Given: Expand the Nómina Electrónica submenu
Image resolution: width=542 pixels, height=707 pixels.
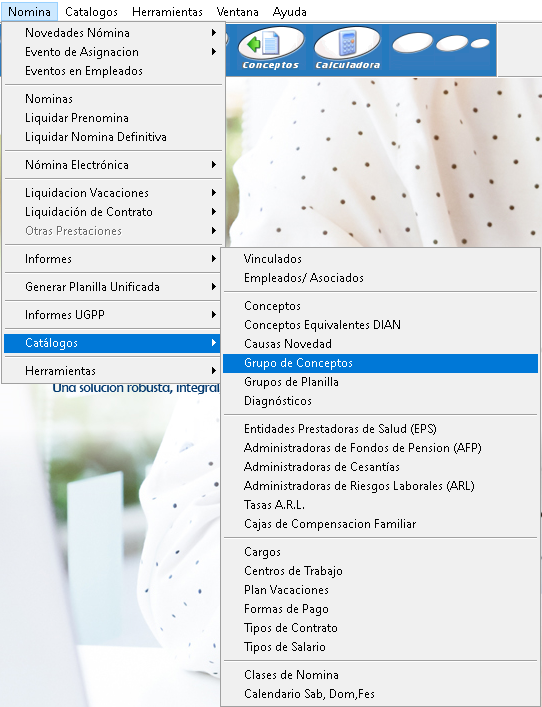Looking at the screenshot, I should click(x=113, y=165).
